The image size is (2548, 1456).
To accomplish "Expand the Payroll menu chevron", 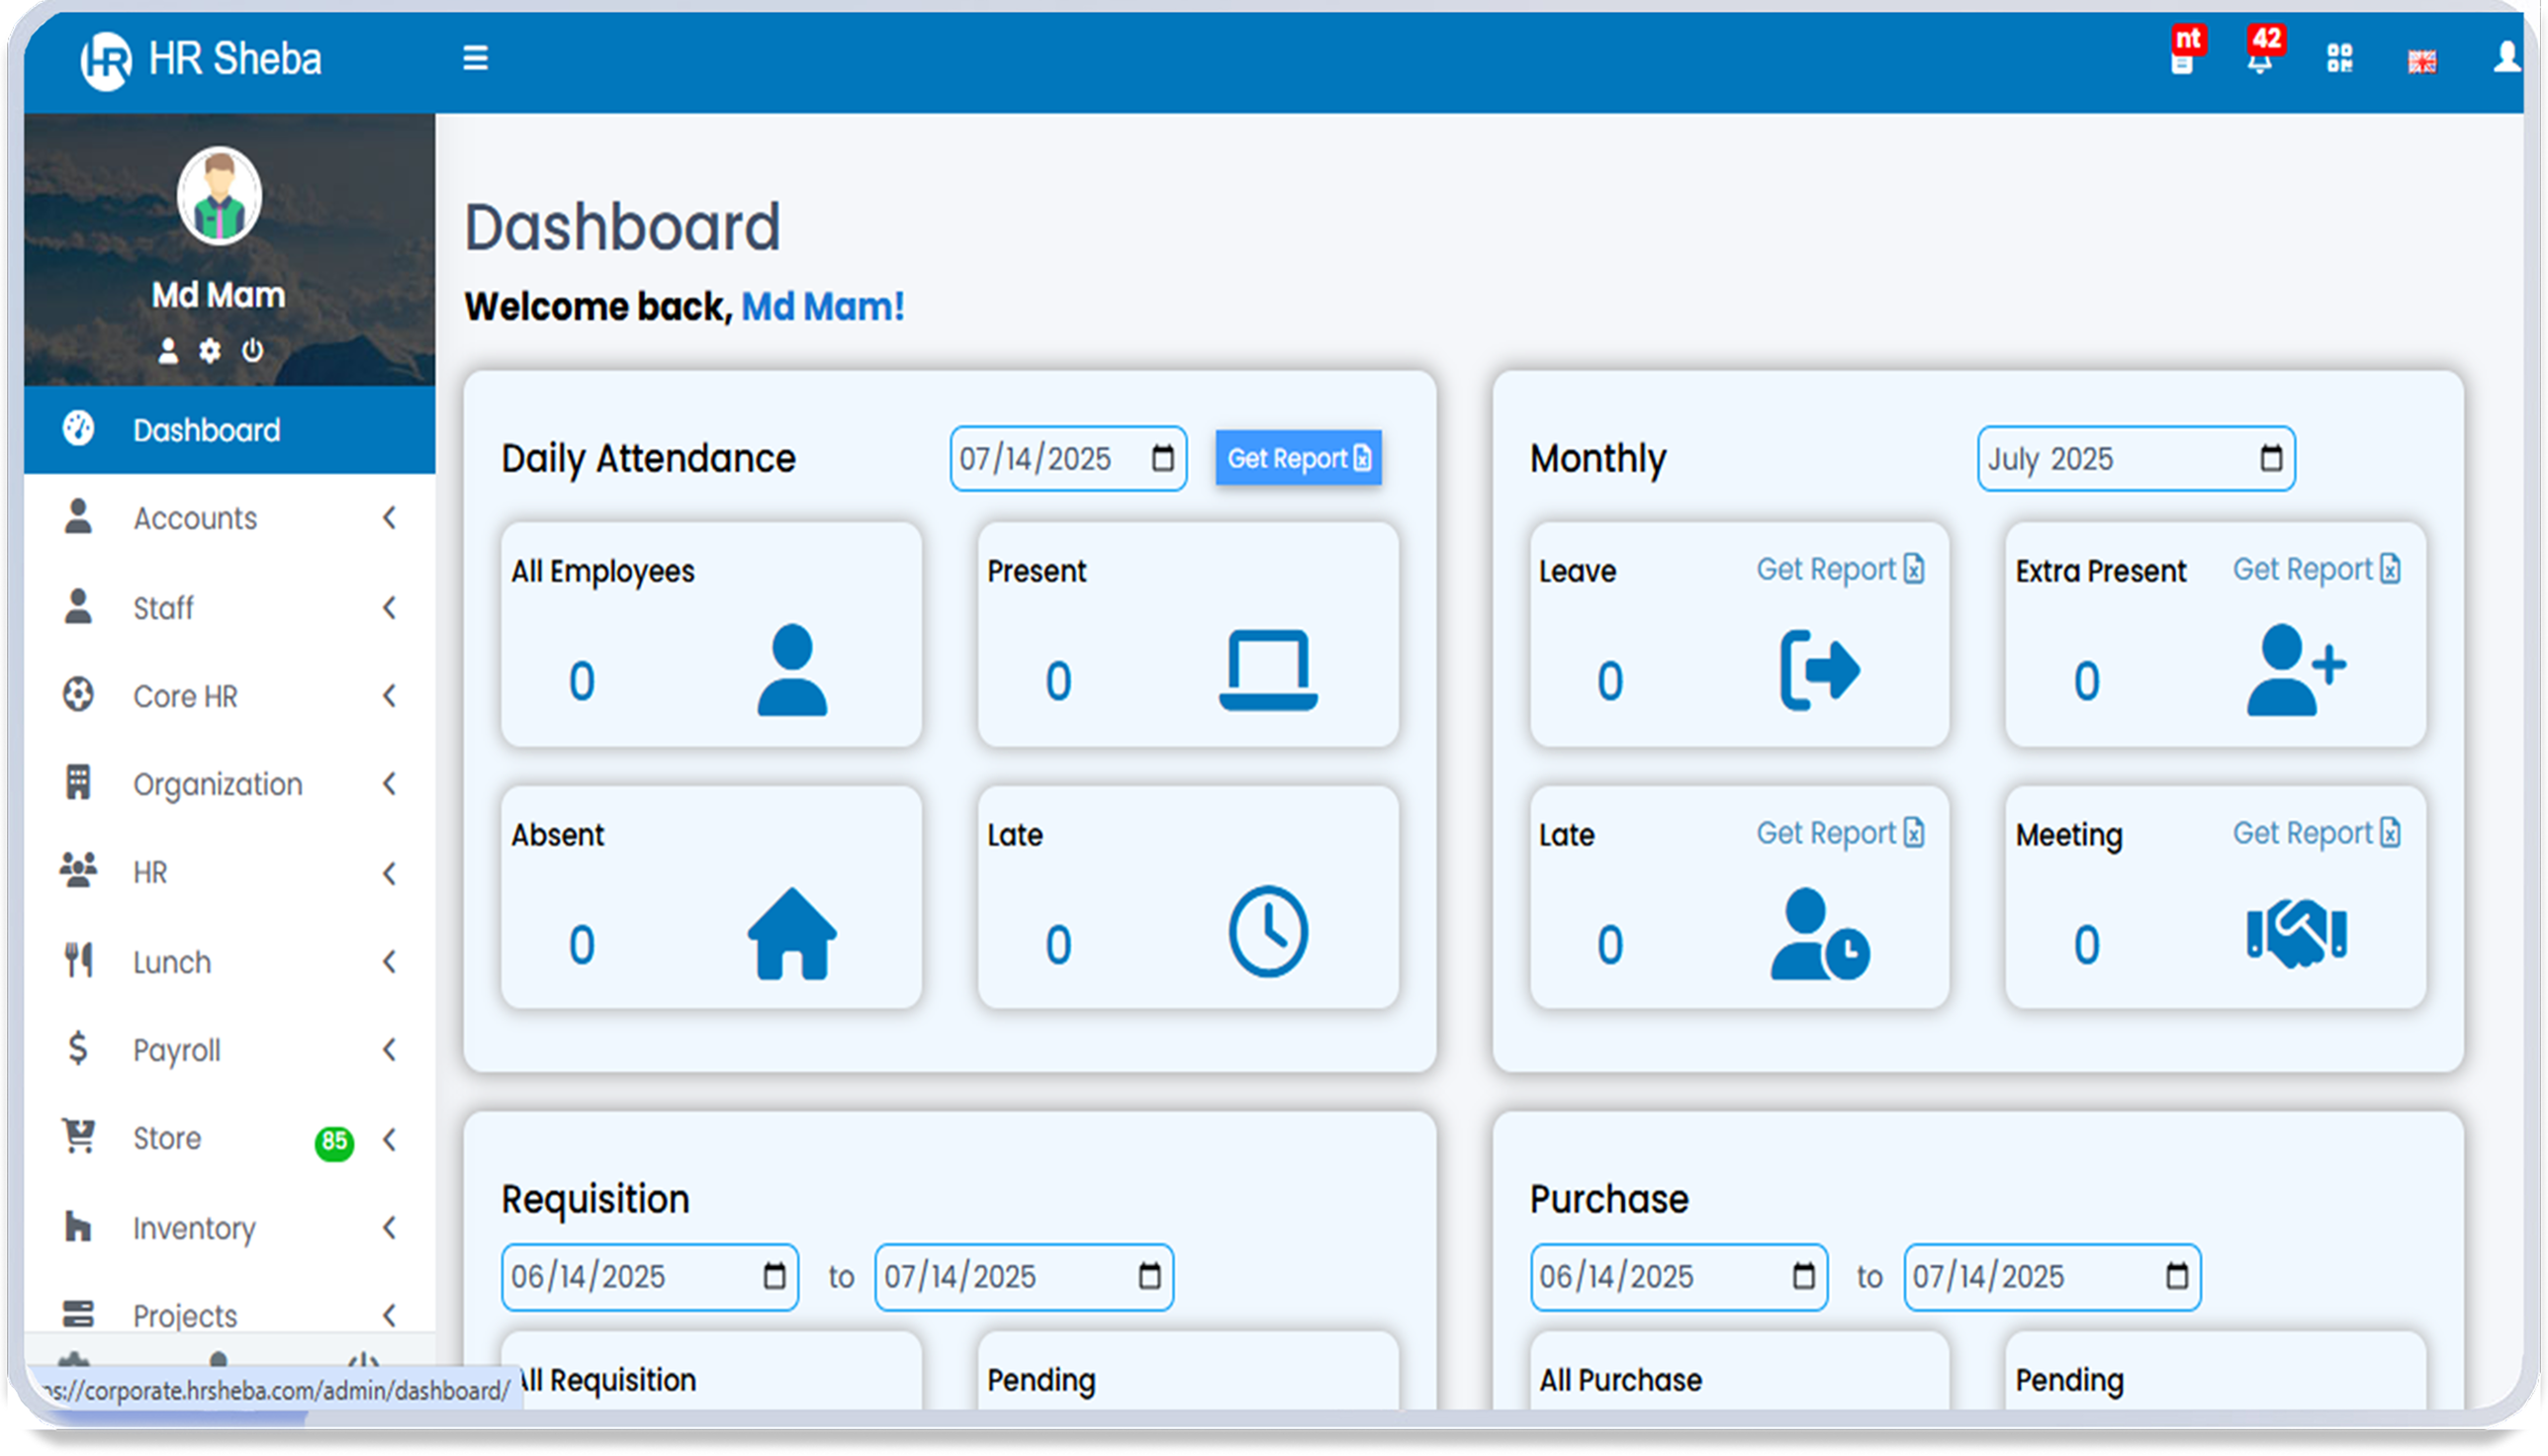I will pyautogui.click(x=389, y=1050).
